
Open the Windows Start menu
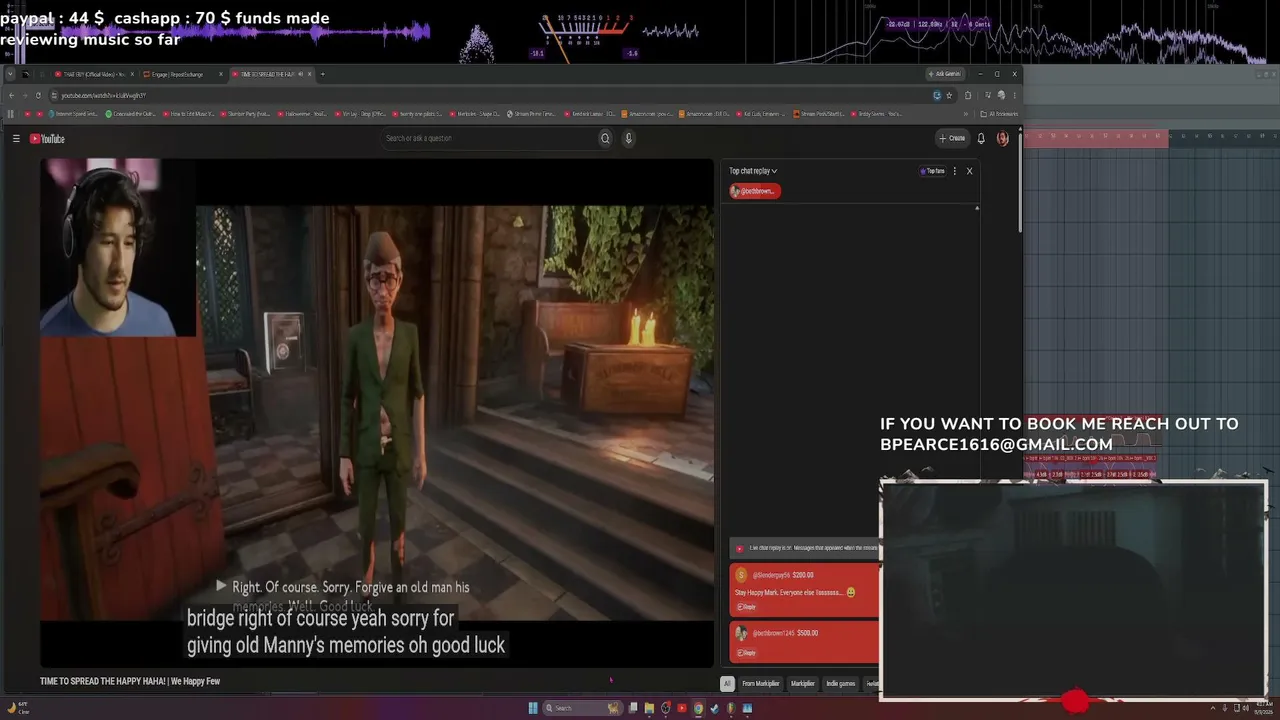[x=533, y=708]
